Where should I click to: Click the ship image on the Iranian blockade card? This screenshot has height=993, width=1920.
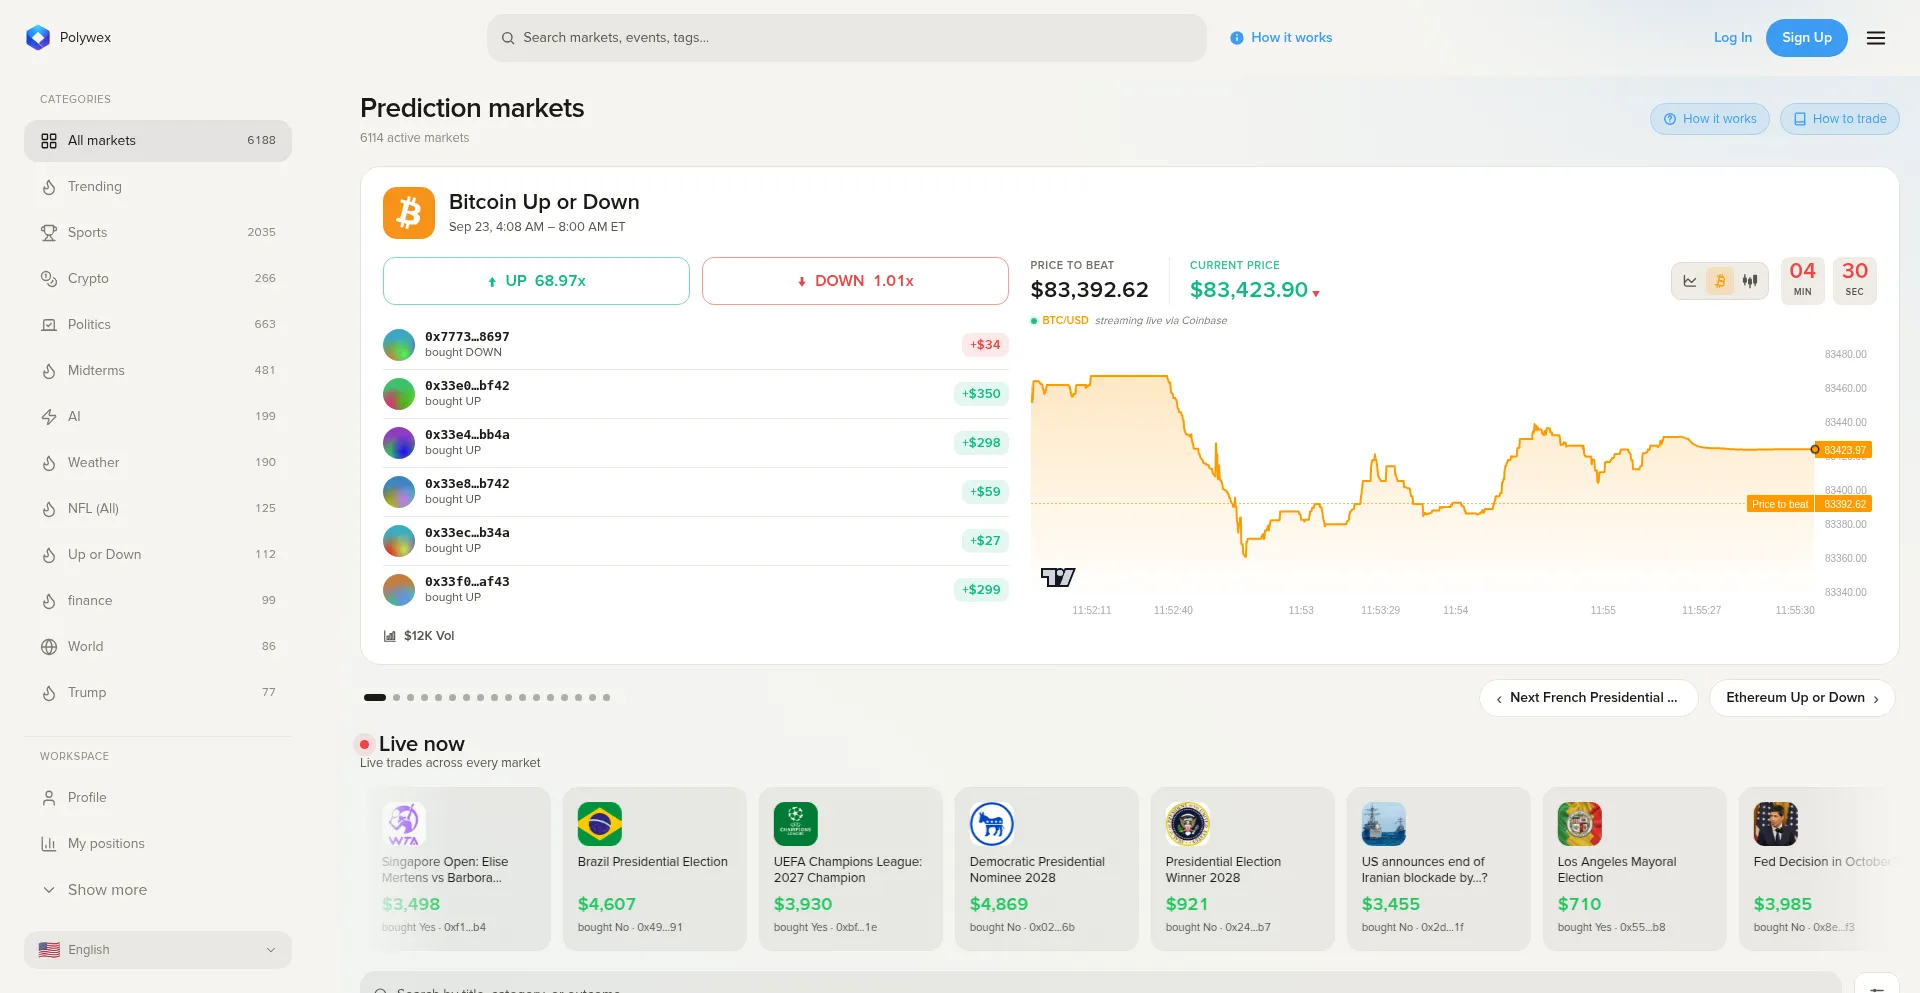pyautogui.click(x=1384, y=824)
